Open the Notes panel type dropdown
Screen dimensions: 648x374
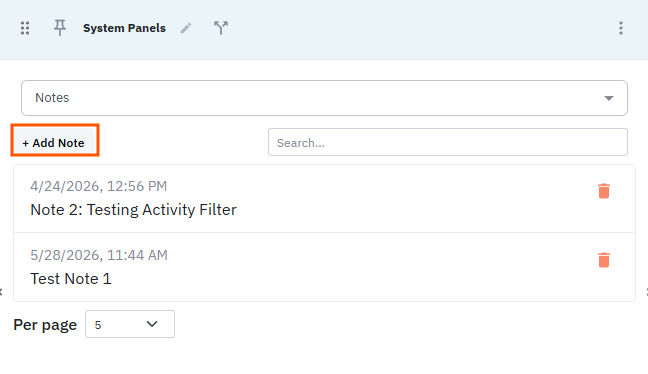[324, 98]
